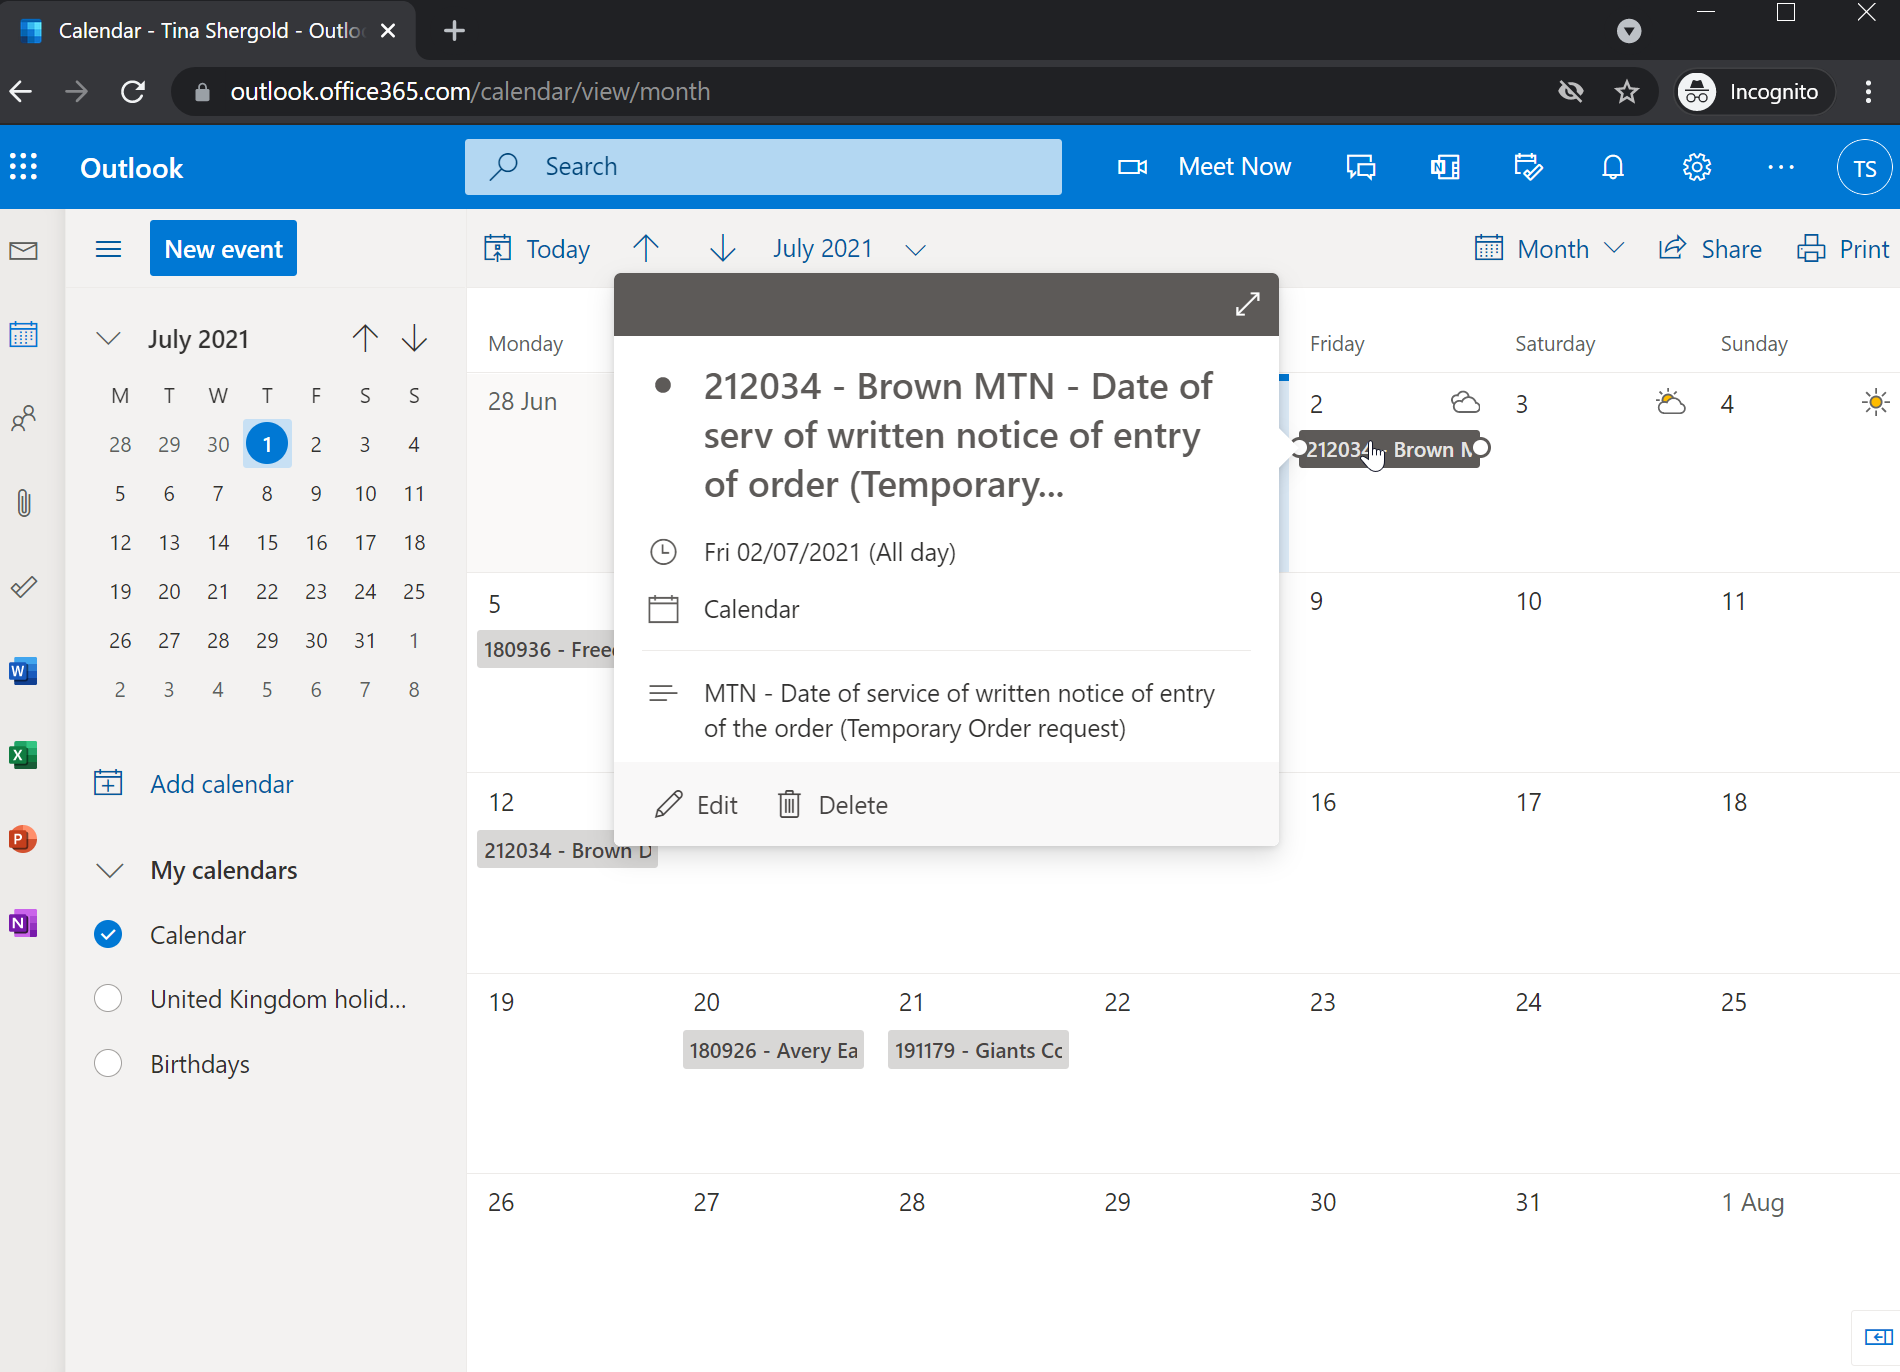Open the Month view dropdown
Screen dimensions: 1900x1372
click(x=1550, y=249)
